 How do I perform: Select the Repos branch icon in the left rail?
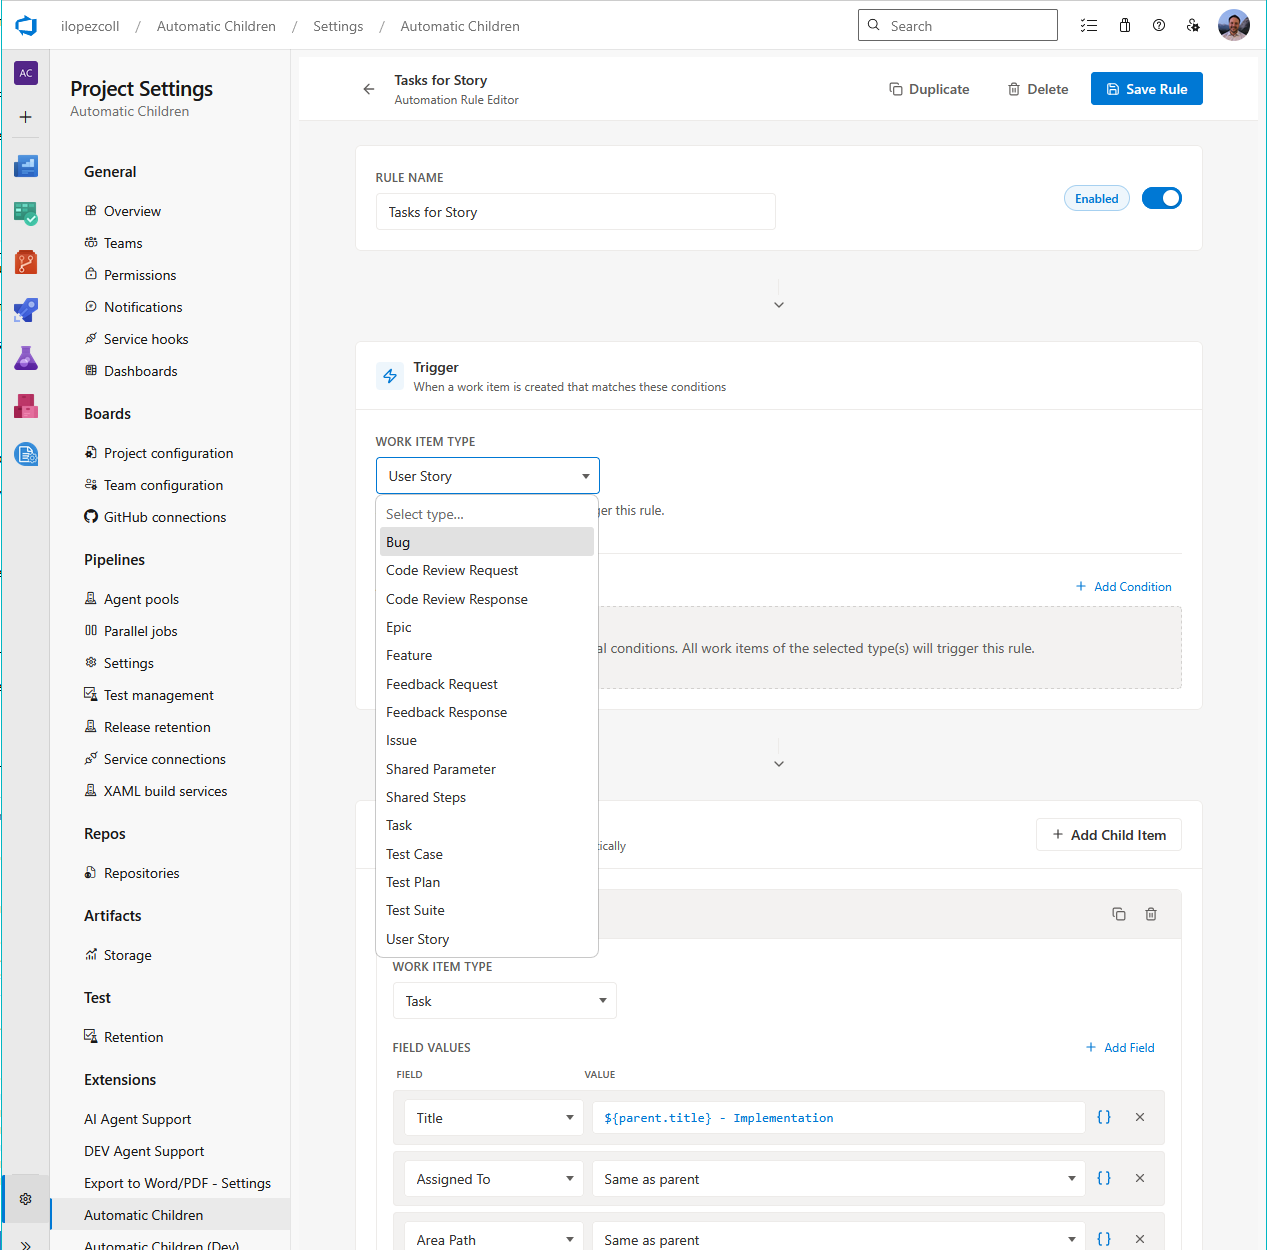pos(25,262)
